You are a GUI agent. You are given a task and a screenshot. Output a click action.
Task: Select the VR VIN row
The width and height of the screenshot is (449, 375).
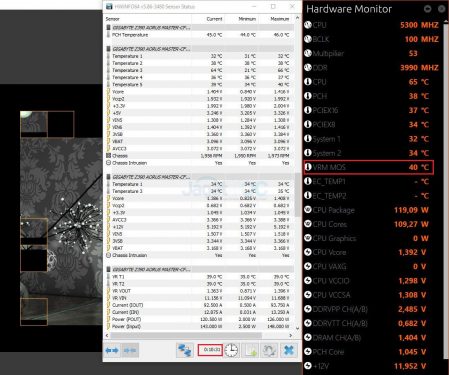pos(199,298)
